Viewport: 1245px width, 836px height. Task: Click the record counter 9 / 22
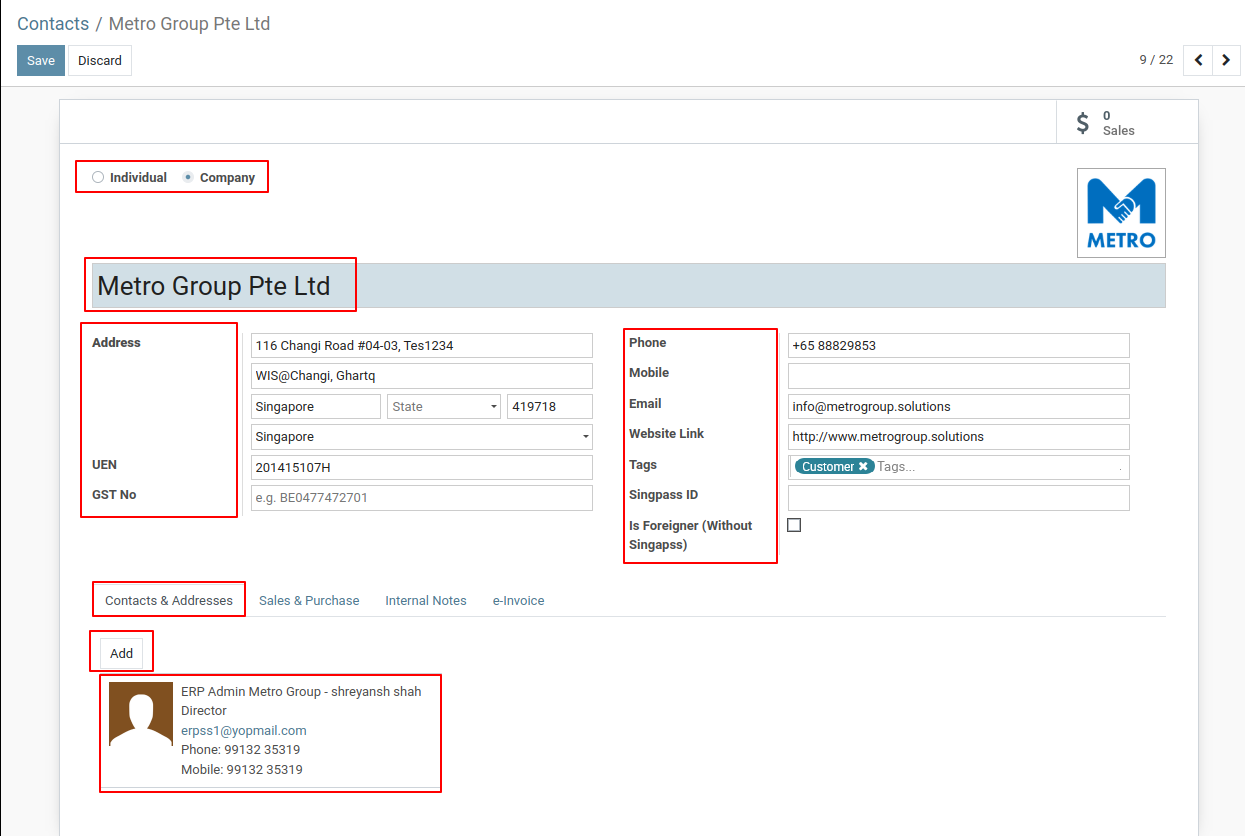1156,60
